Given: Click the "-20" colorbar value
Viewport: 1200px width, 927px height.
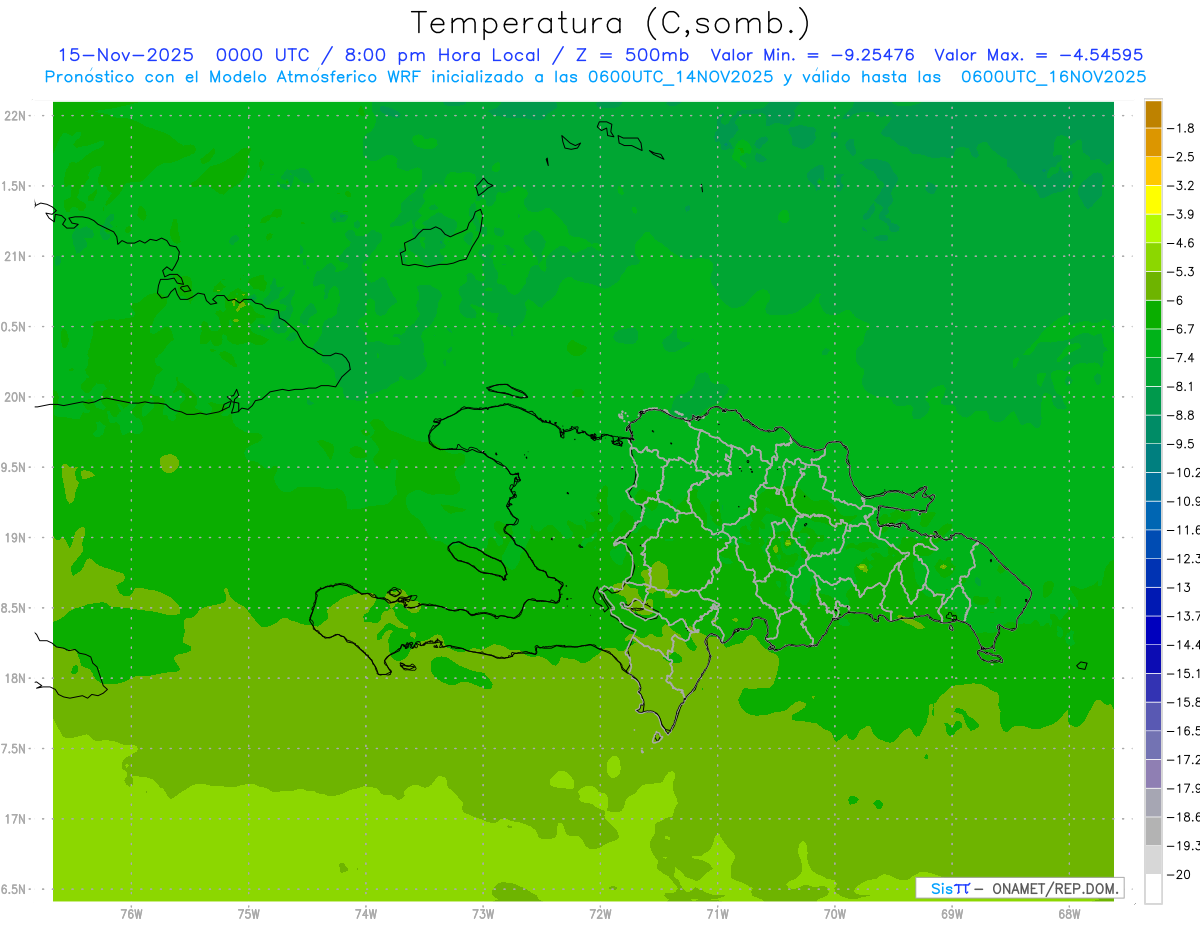Looking at the screenshot, I should 1180,875.
